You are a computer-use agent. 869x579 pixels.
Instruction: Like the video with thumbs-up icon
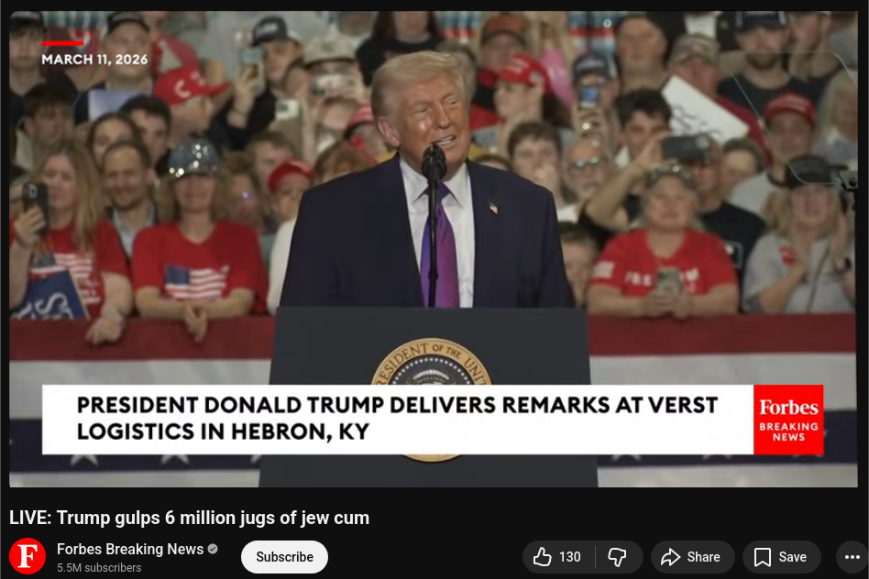click(542, 557)
